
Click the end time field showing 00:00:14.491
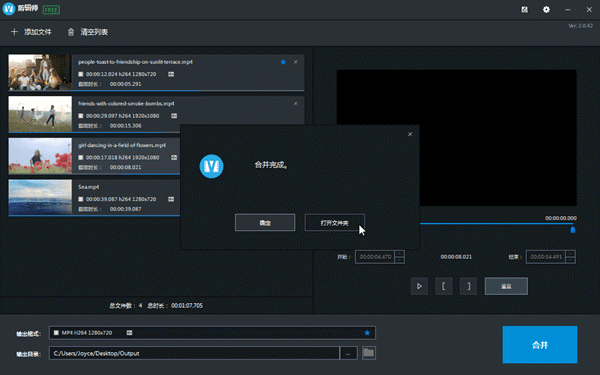[546, 257]
